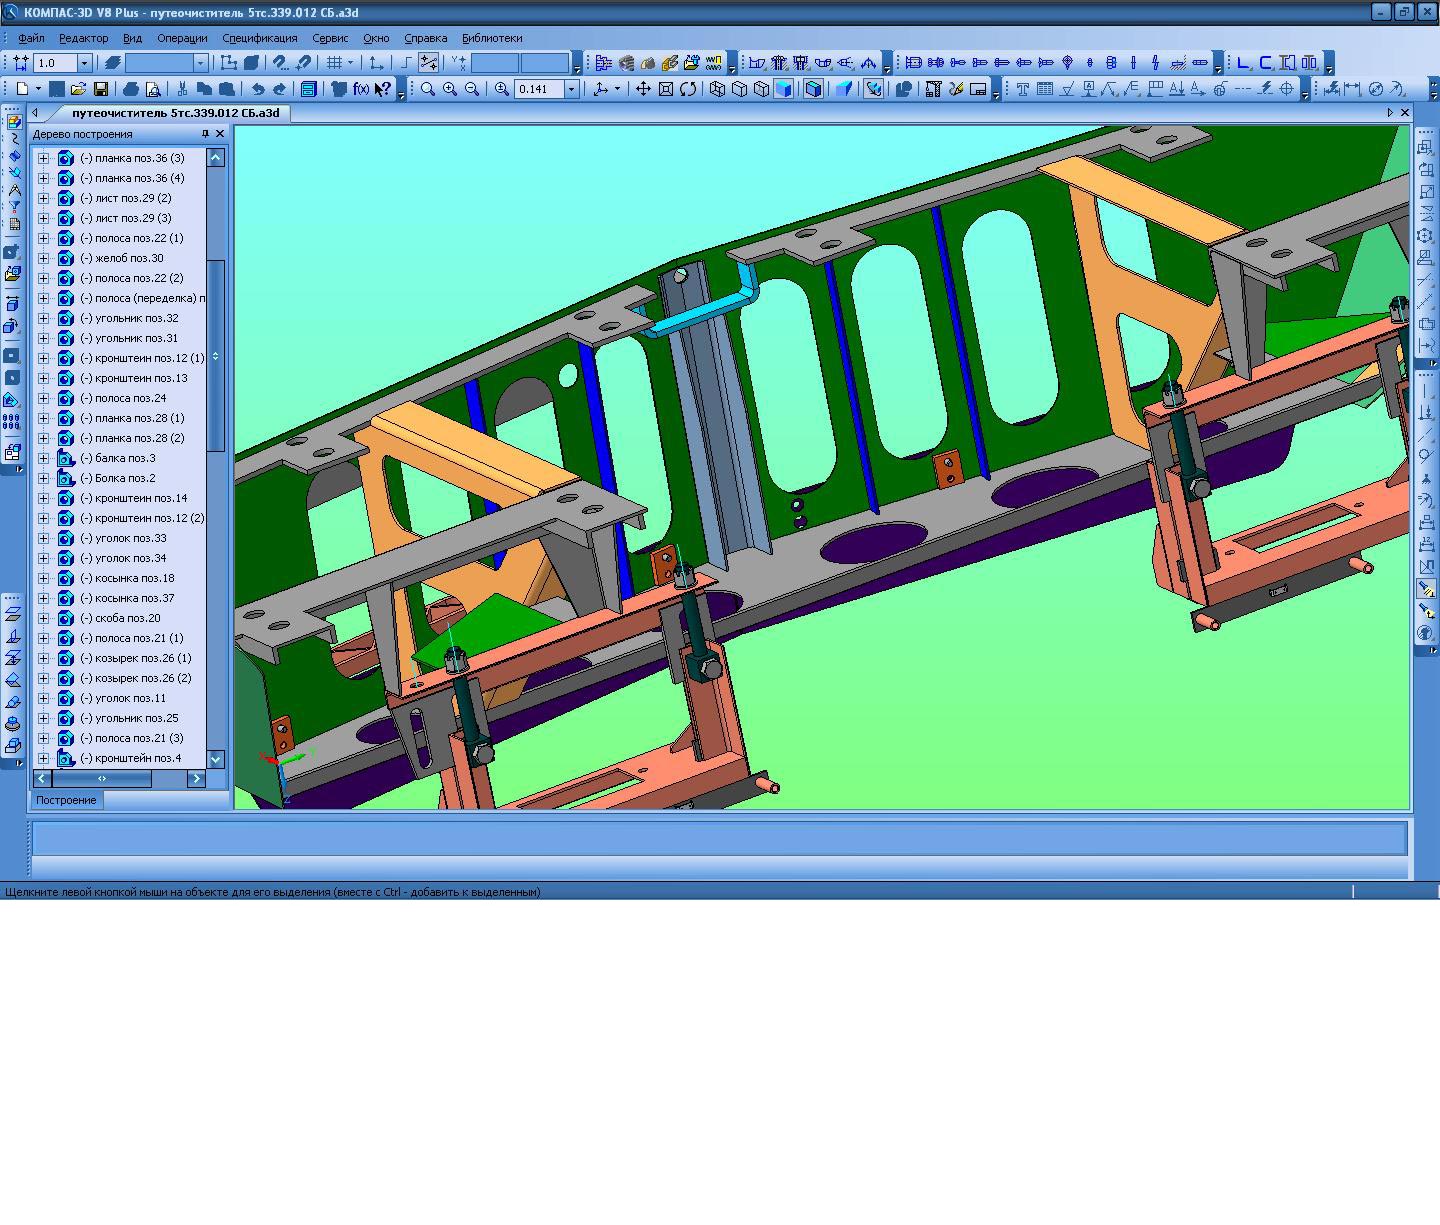Open the Спецификация menu
Screen dimensions: 1440x1225
coord(259,38)
